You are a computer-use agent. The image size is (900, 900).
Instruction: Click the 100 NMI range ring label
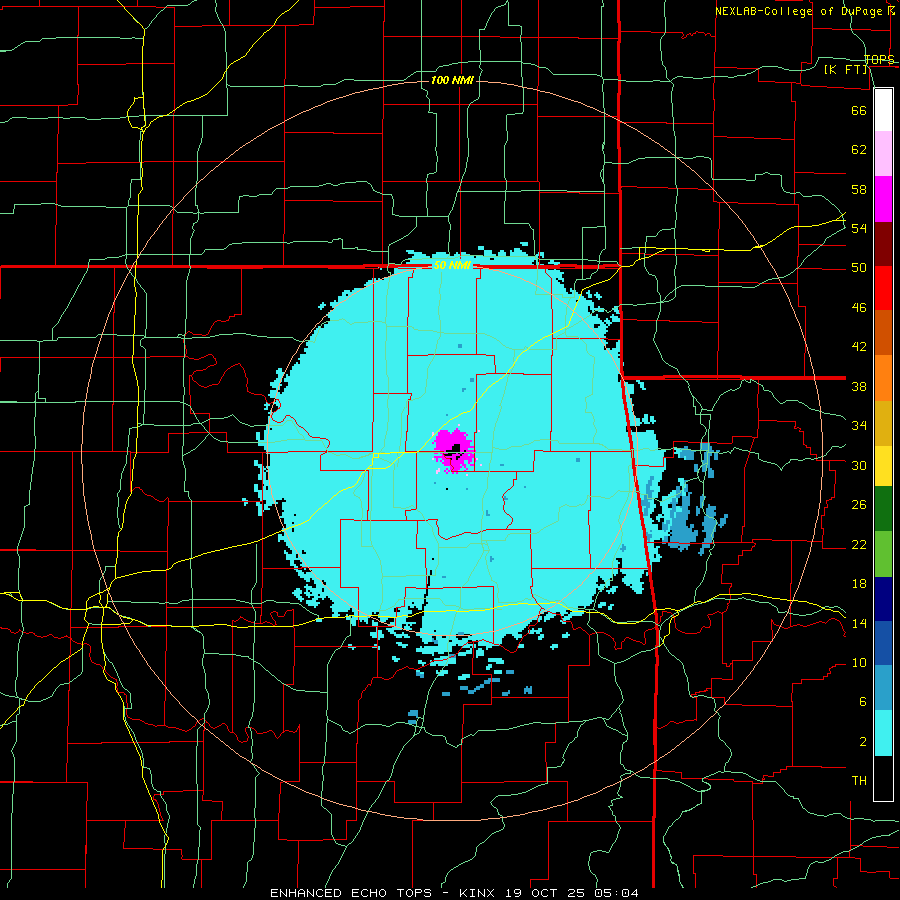click(452, 80)
